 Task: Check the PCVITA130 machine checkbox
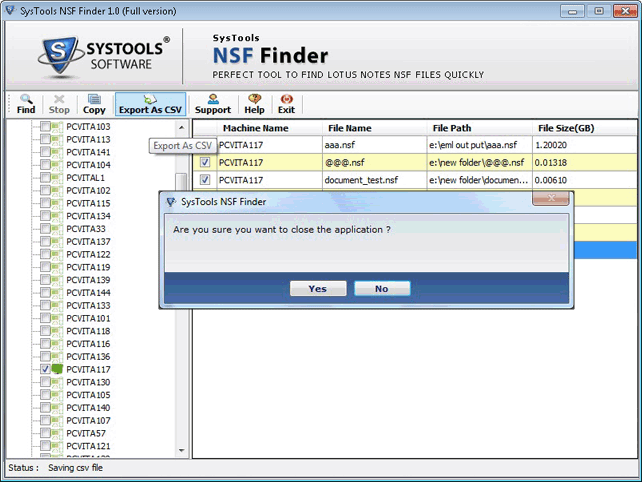pos(45,382)
